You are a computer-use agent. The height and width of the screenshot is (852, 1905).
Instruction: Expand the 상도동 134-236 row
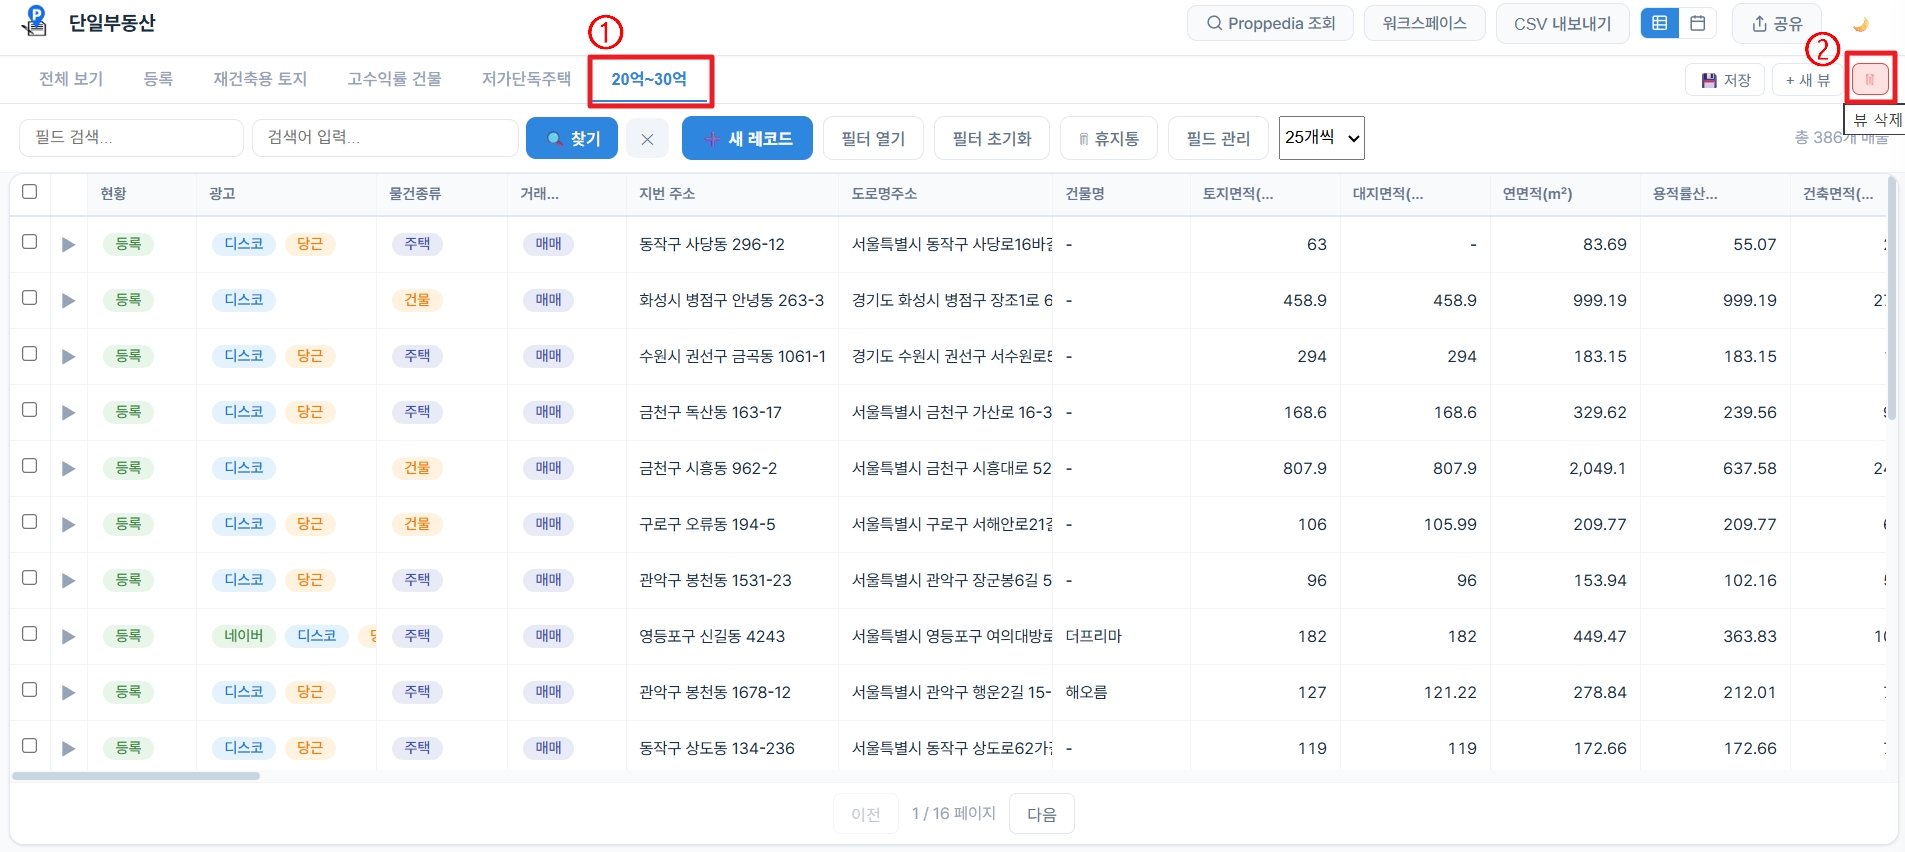point(68,749)
